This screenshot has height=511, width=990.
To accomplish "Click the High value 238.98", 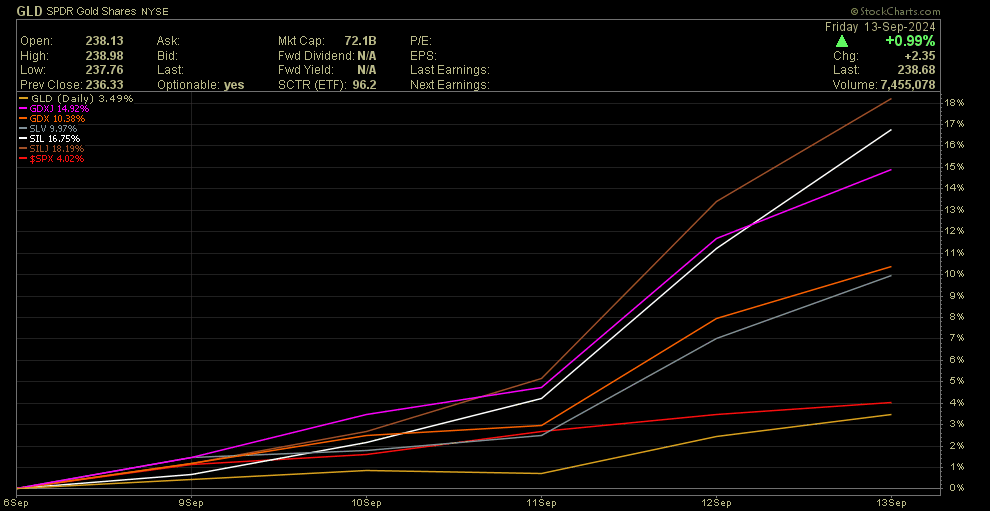I will point(103,56).
